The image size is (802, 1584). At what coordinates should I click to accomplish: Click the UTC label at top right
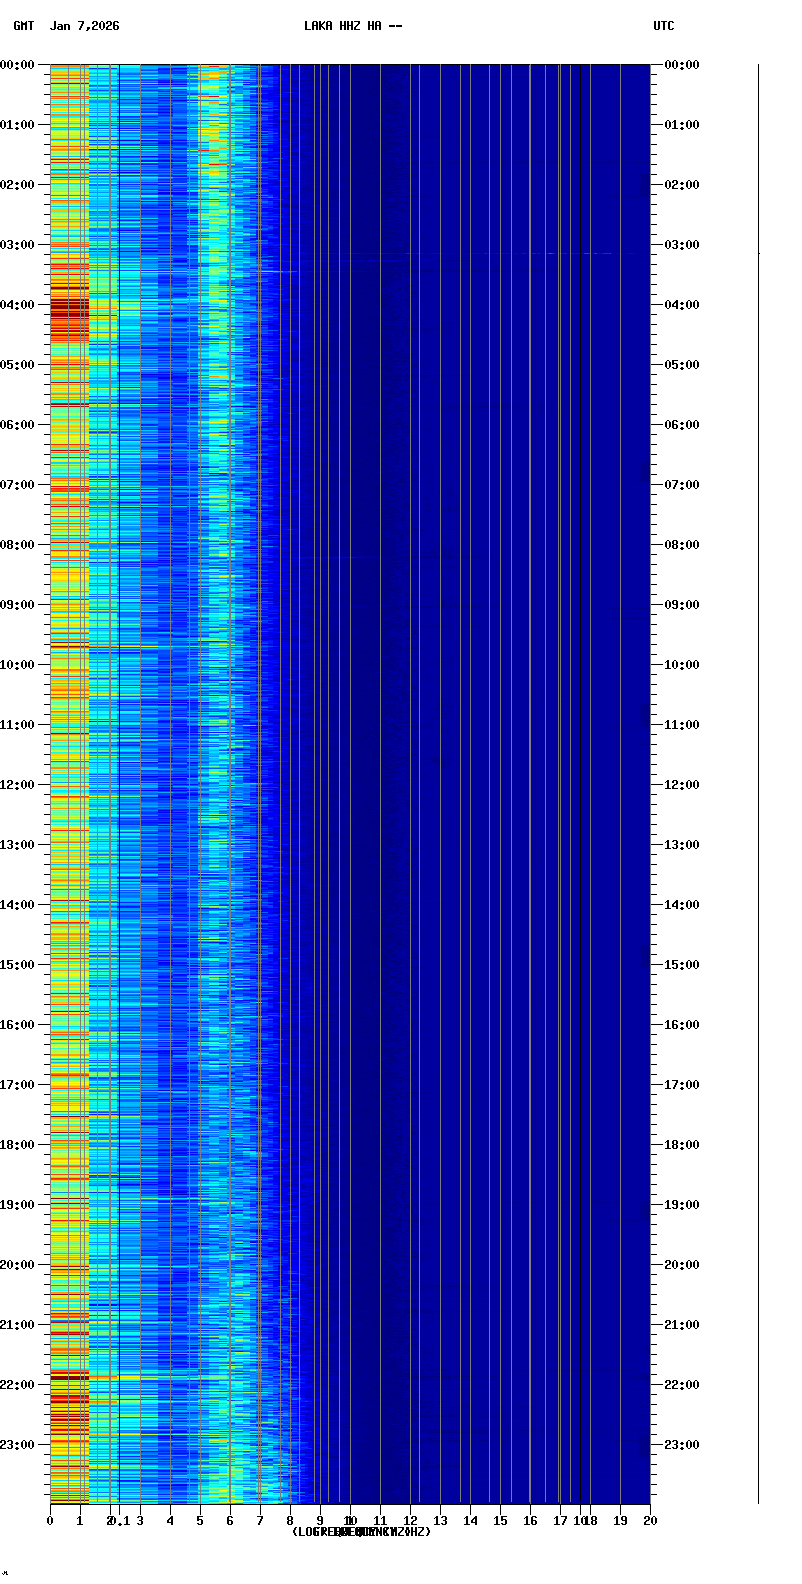664,26
